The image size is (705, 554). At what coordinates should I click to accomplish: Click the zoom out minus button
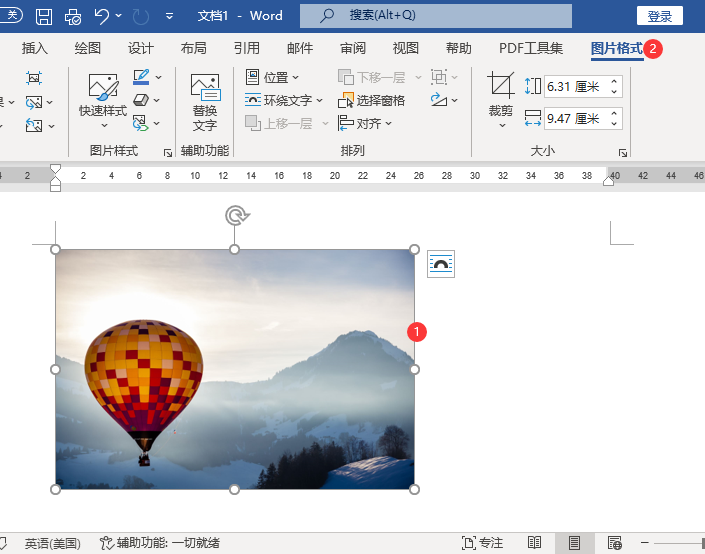pyautogui.click(x=644, y=543)
